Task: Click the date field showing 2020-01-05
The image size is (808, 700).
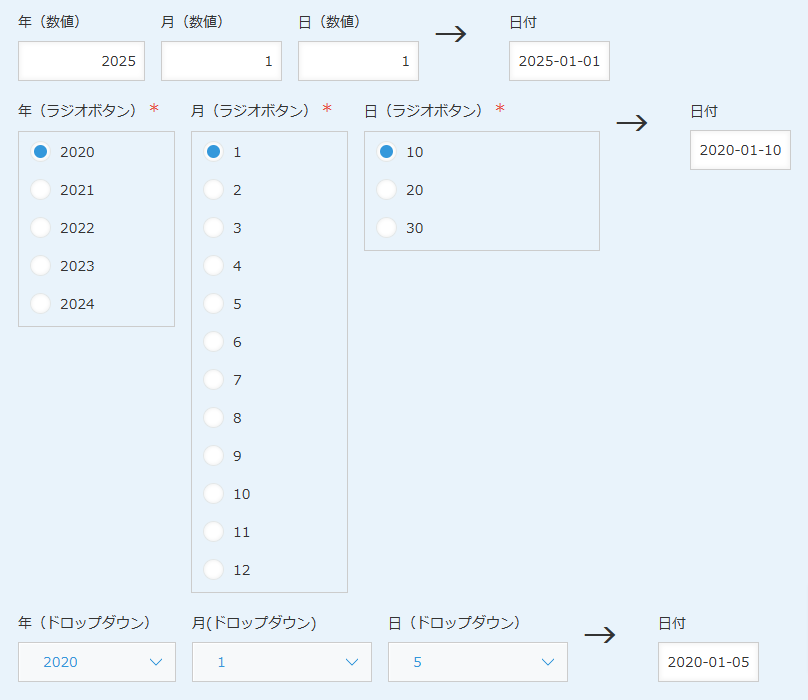Action: coord(708,662)
